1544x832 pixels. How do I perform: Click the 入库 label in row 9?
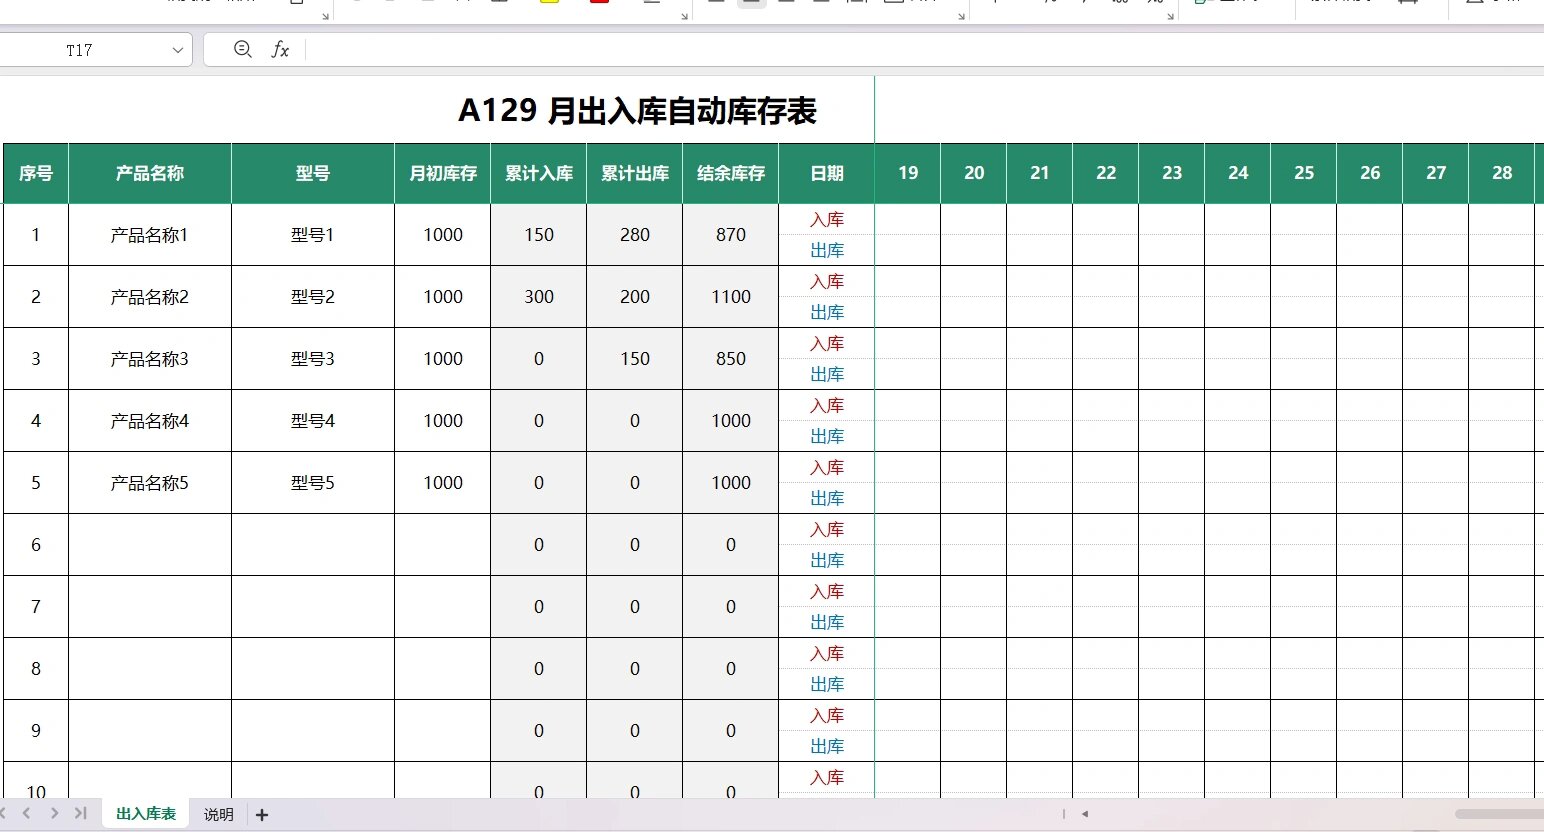[x=827, y=716]
